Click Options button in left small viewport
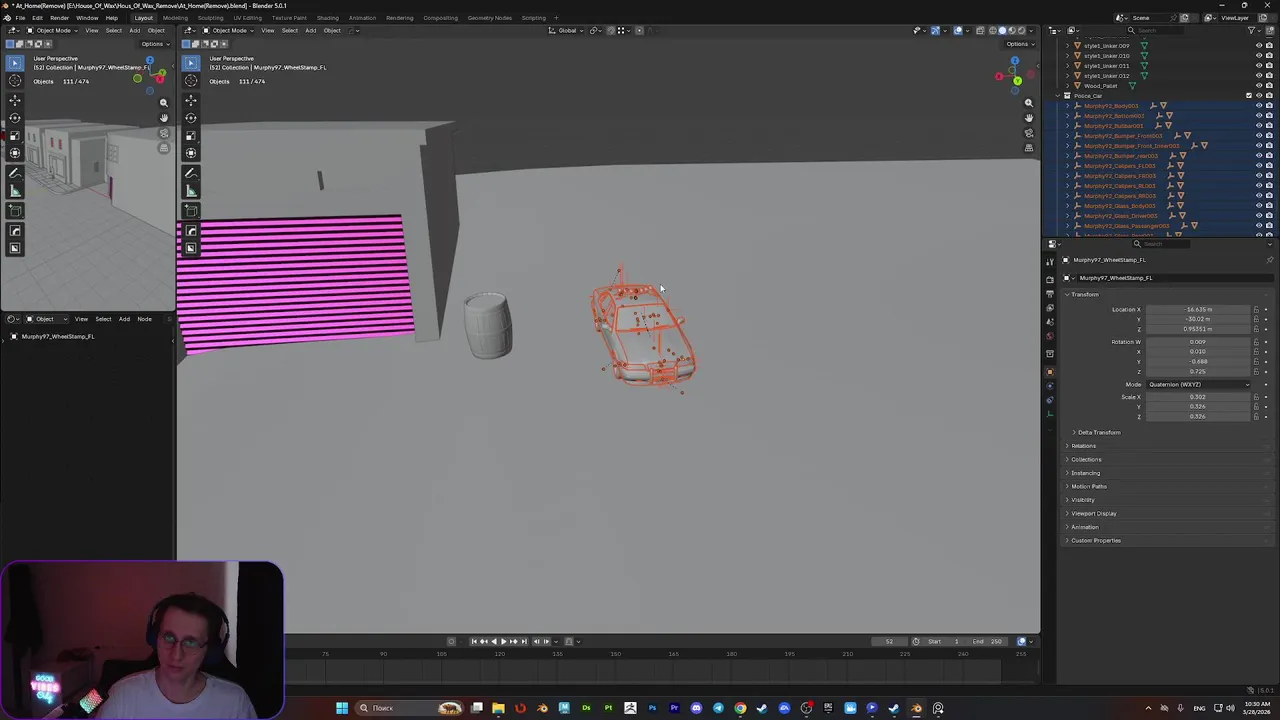Image resolution: width=1280 pixels, height=720 pixels. (153, 44)
